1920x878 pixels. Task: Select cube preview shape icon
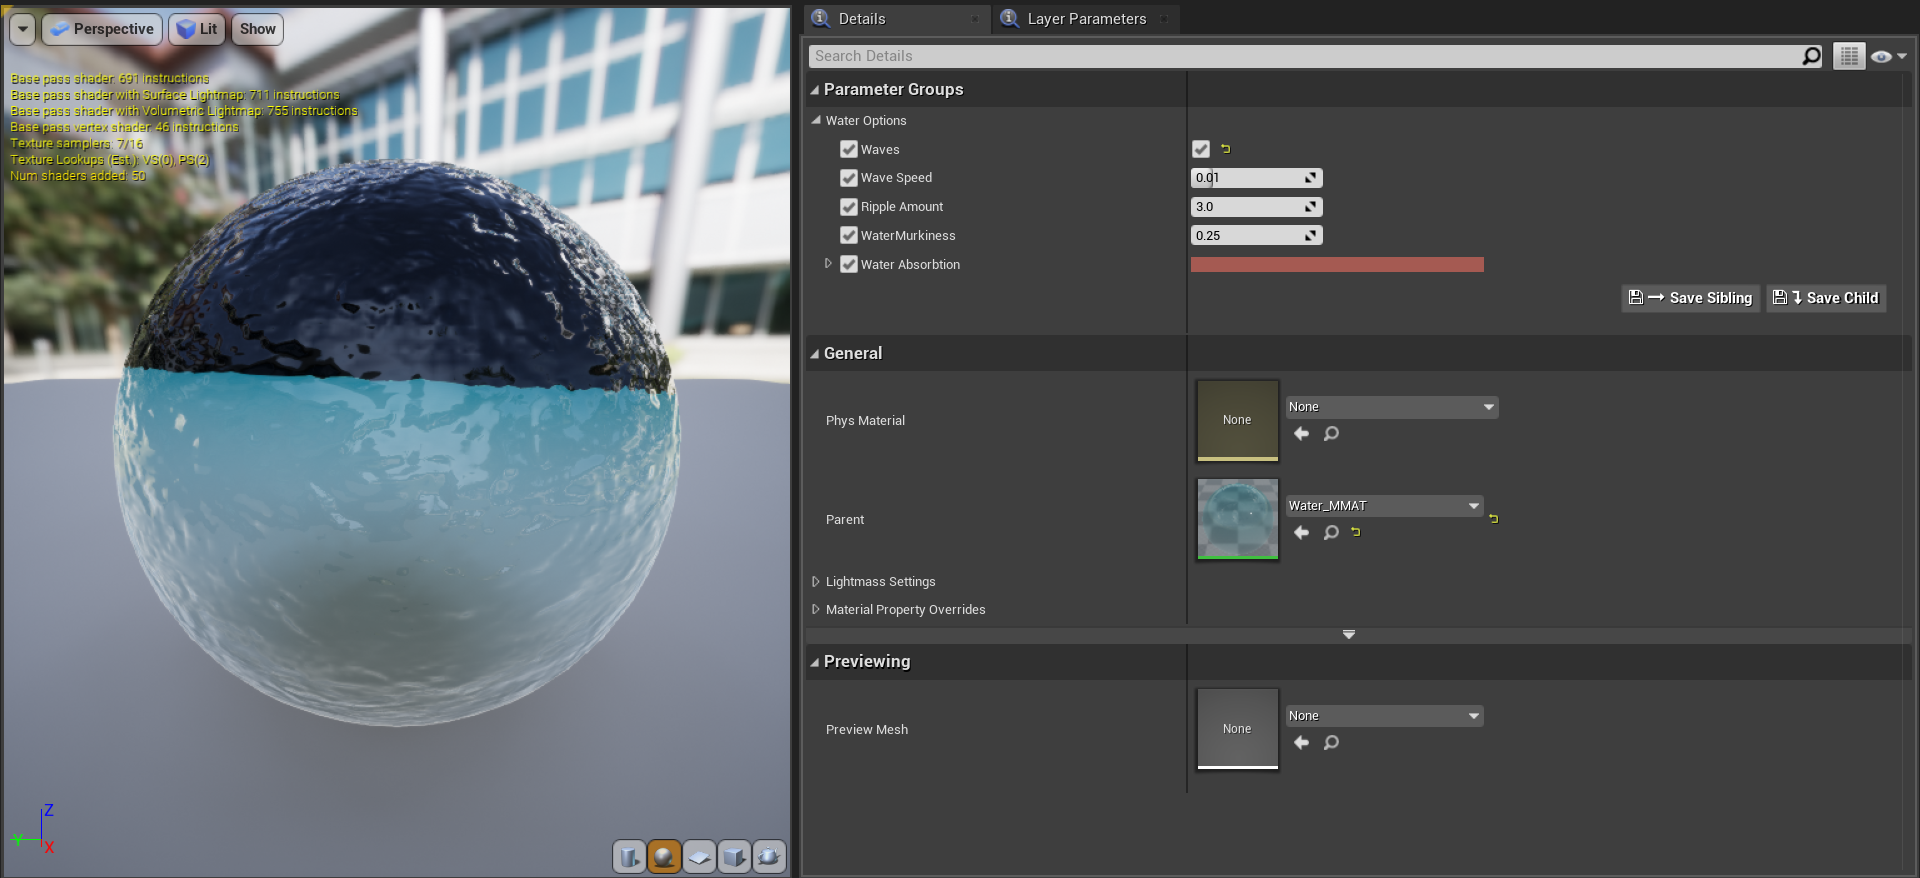point(734,857)
